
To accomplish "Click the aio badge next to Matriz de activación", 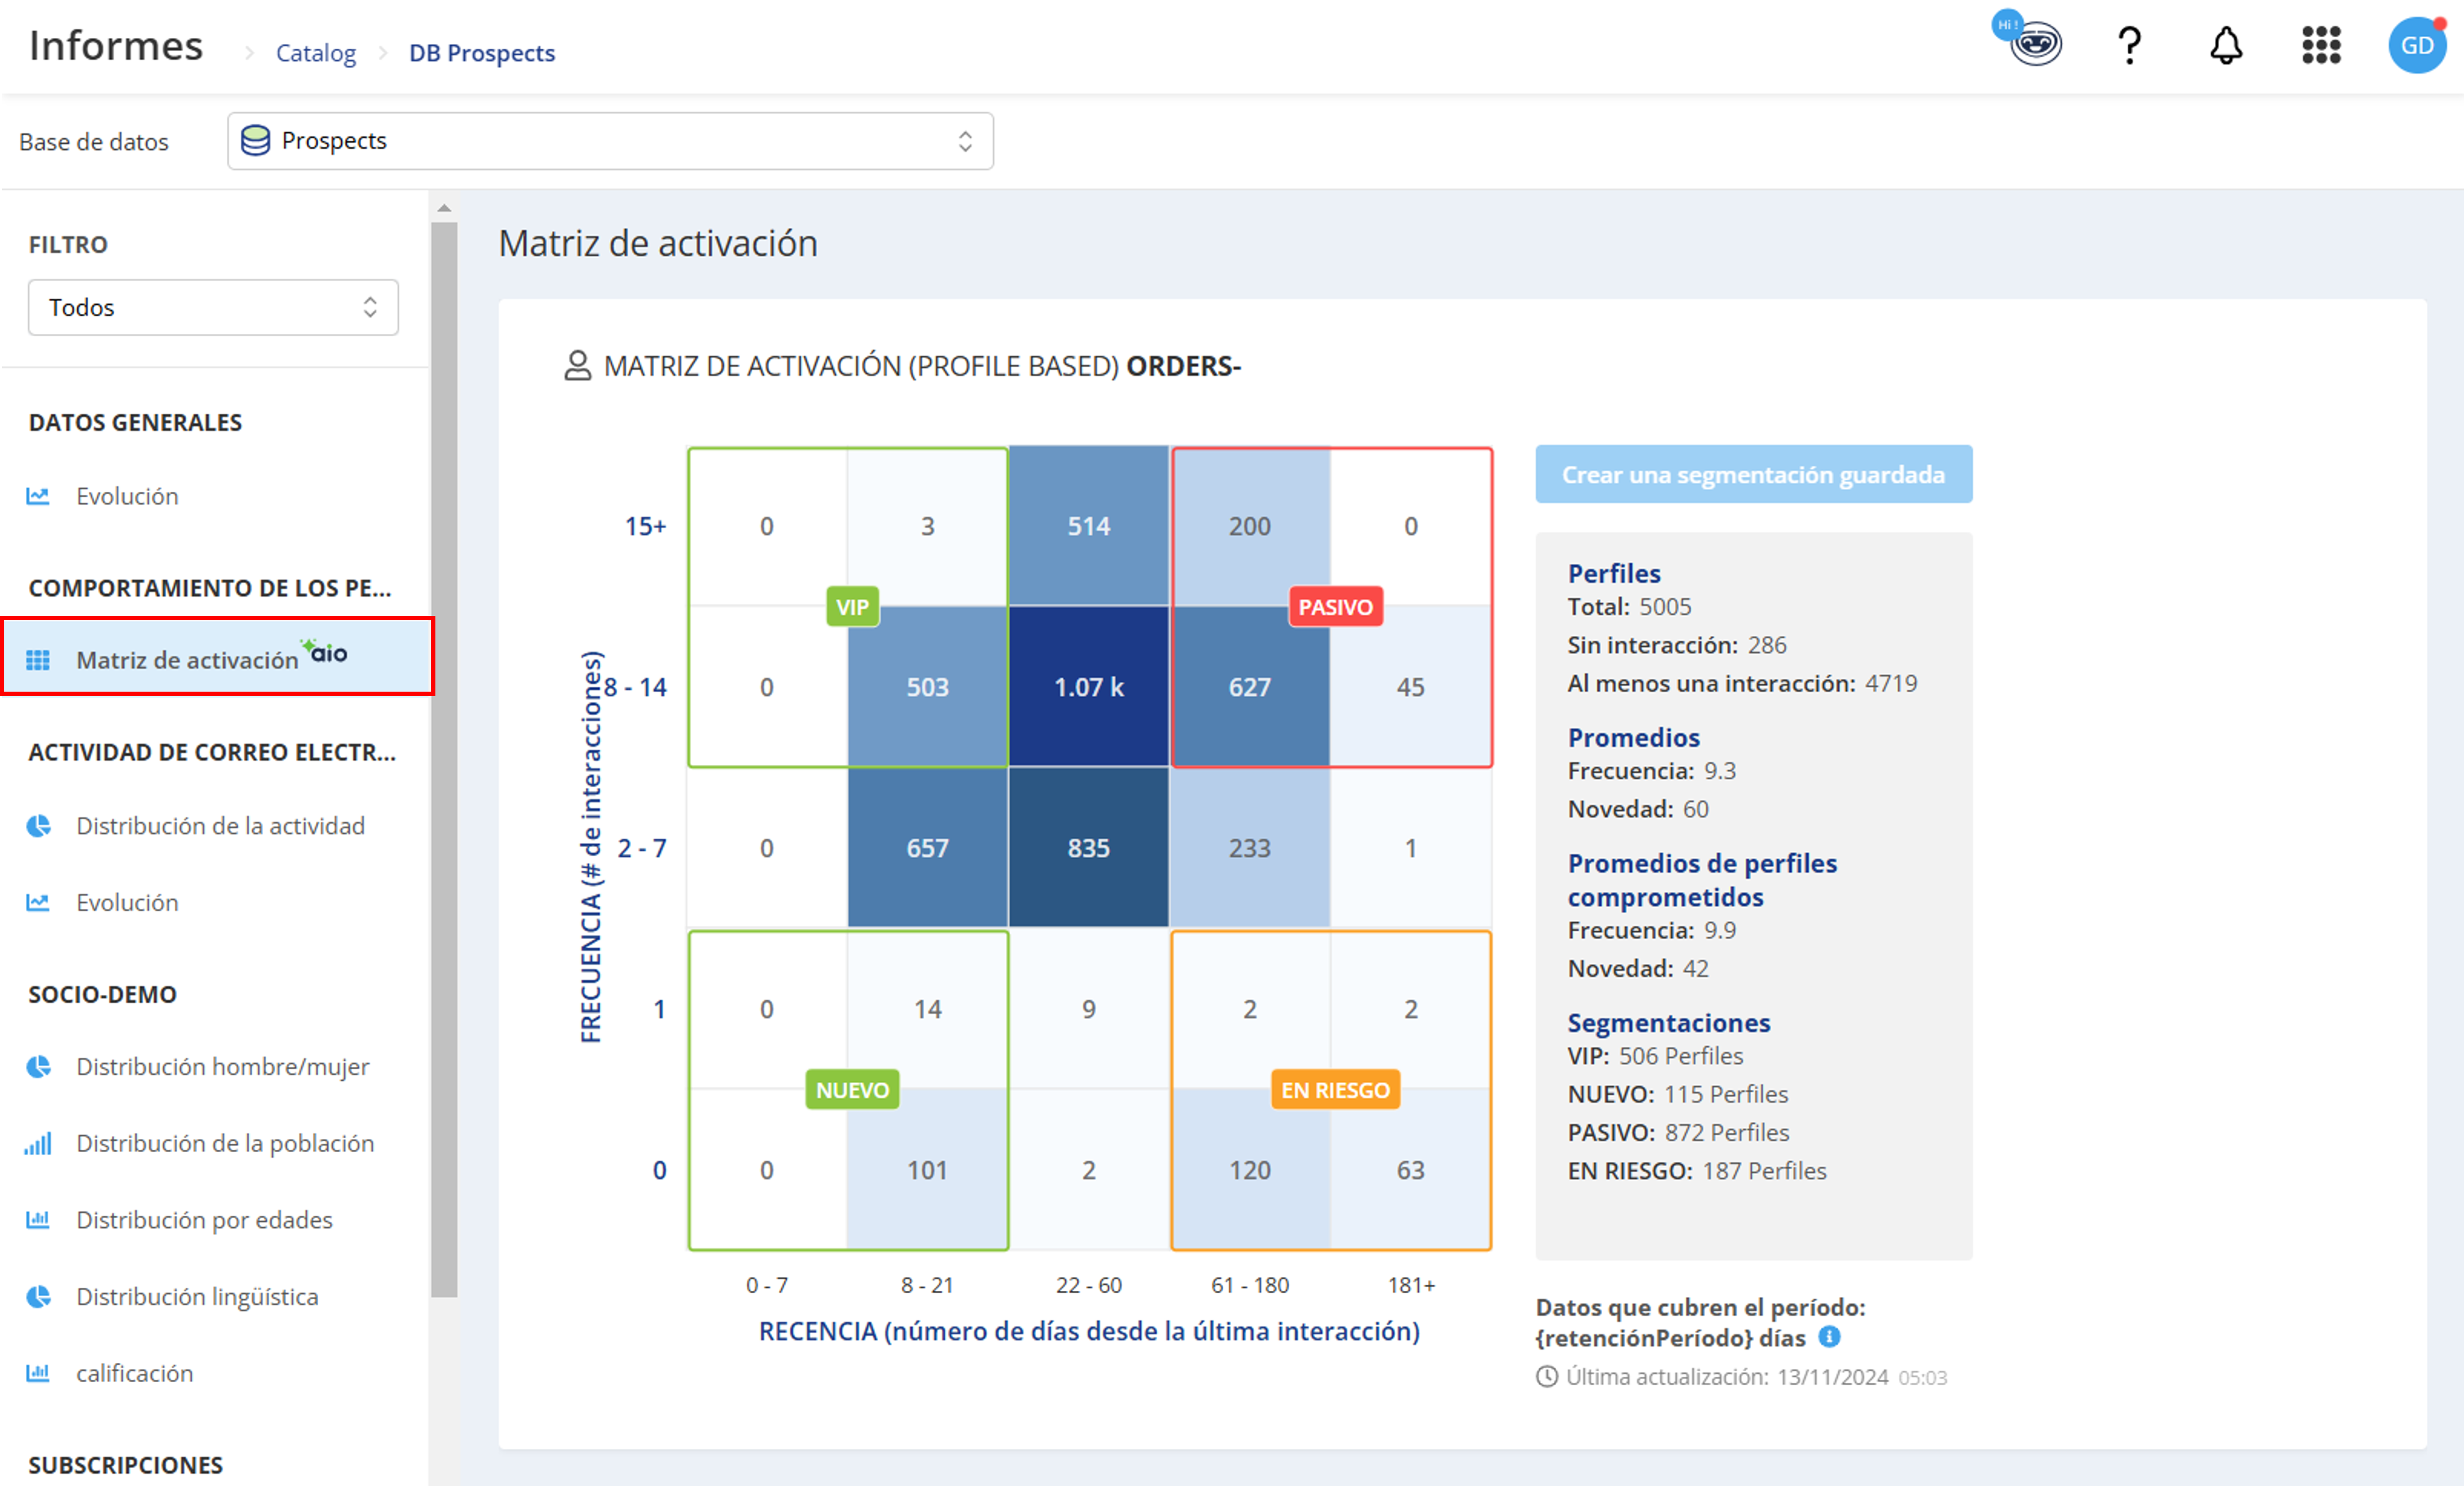I will pos(325,652).
